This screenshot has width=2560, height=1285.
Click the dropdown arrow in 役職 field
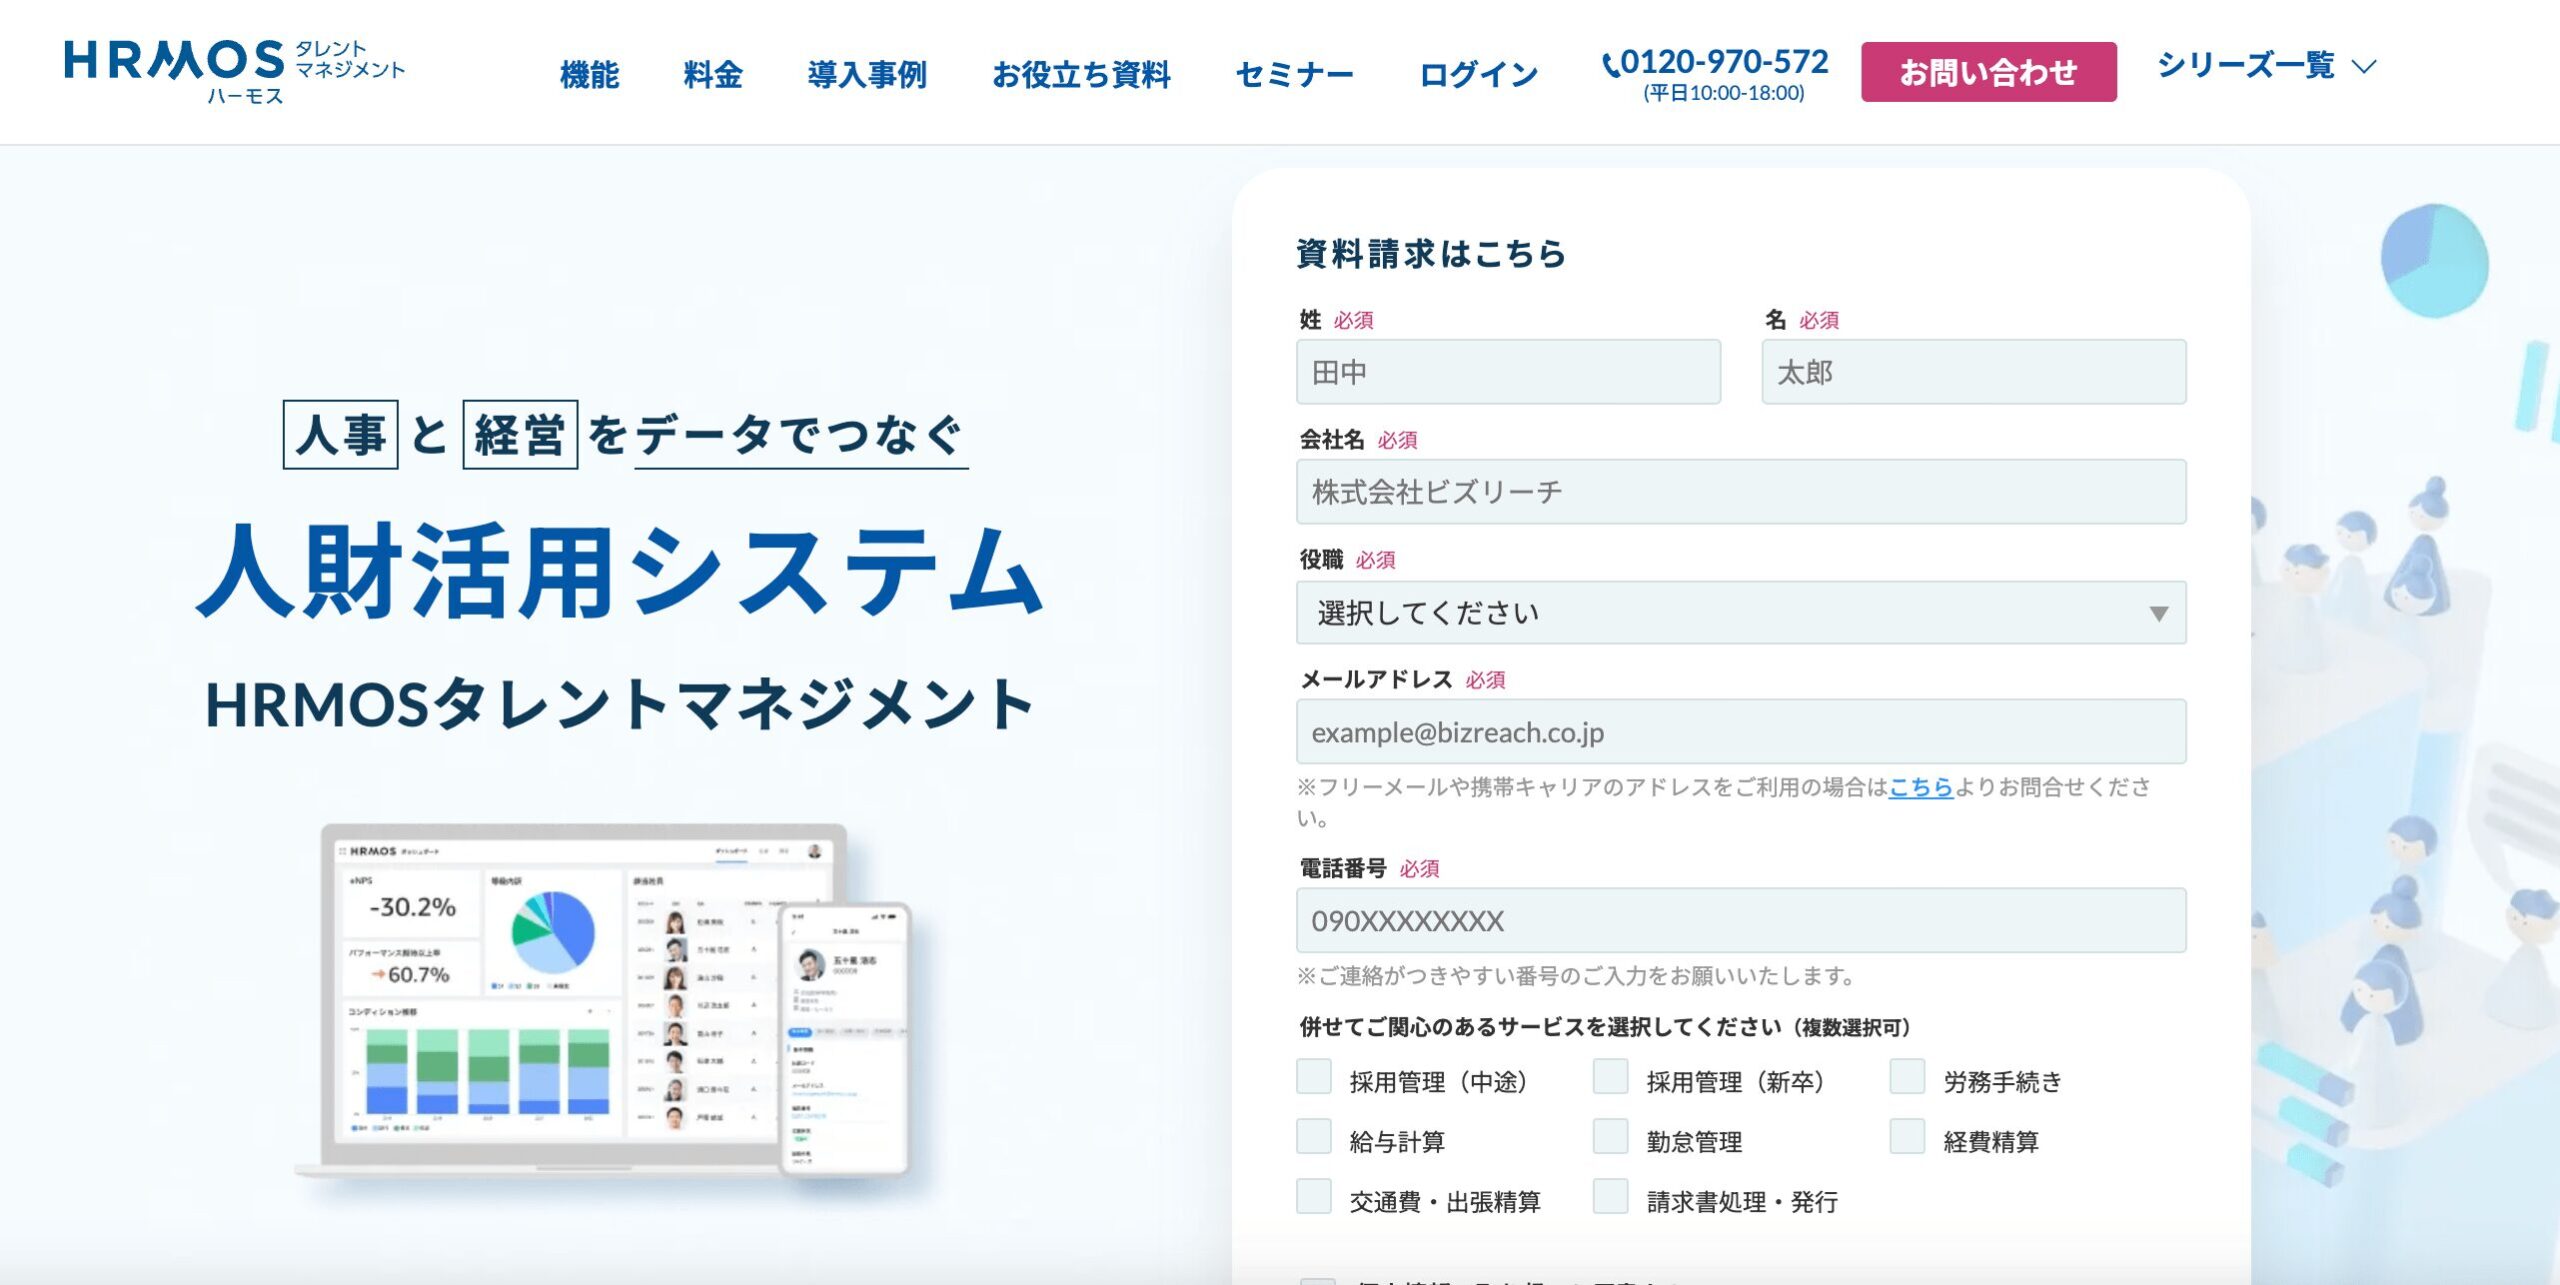click(x=2158, y=613)
